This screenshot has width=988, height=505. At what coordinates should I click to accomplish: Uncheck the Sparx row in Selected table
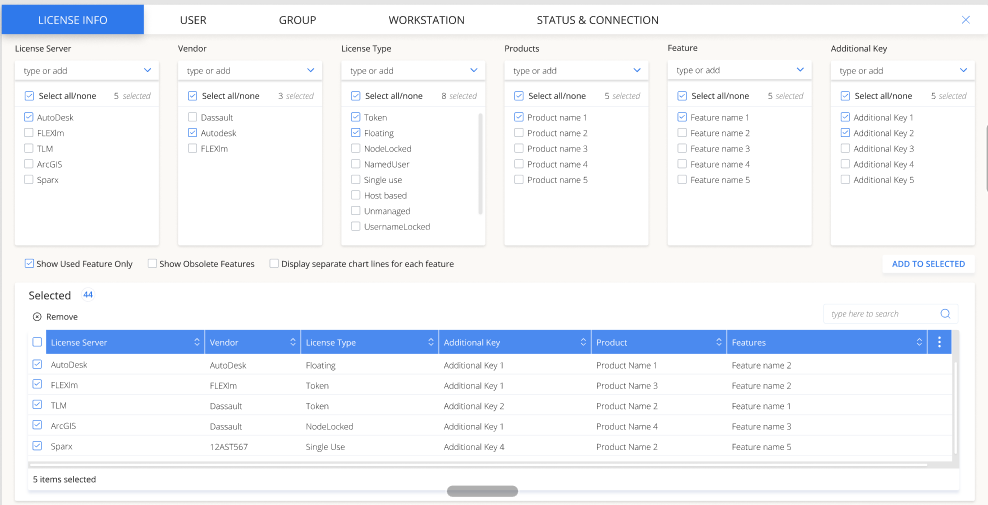[x=37, y=446]
